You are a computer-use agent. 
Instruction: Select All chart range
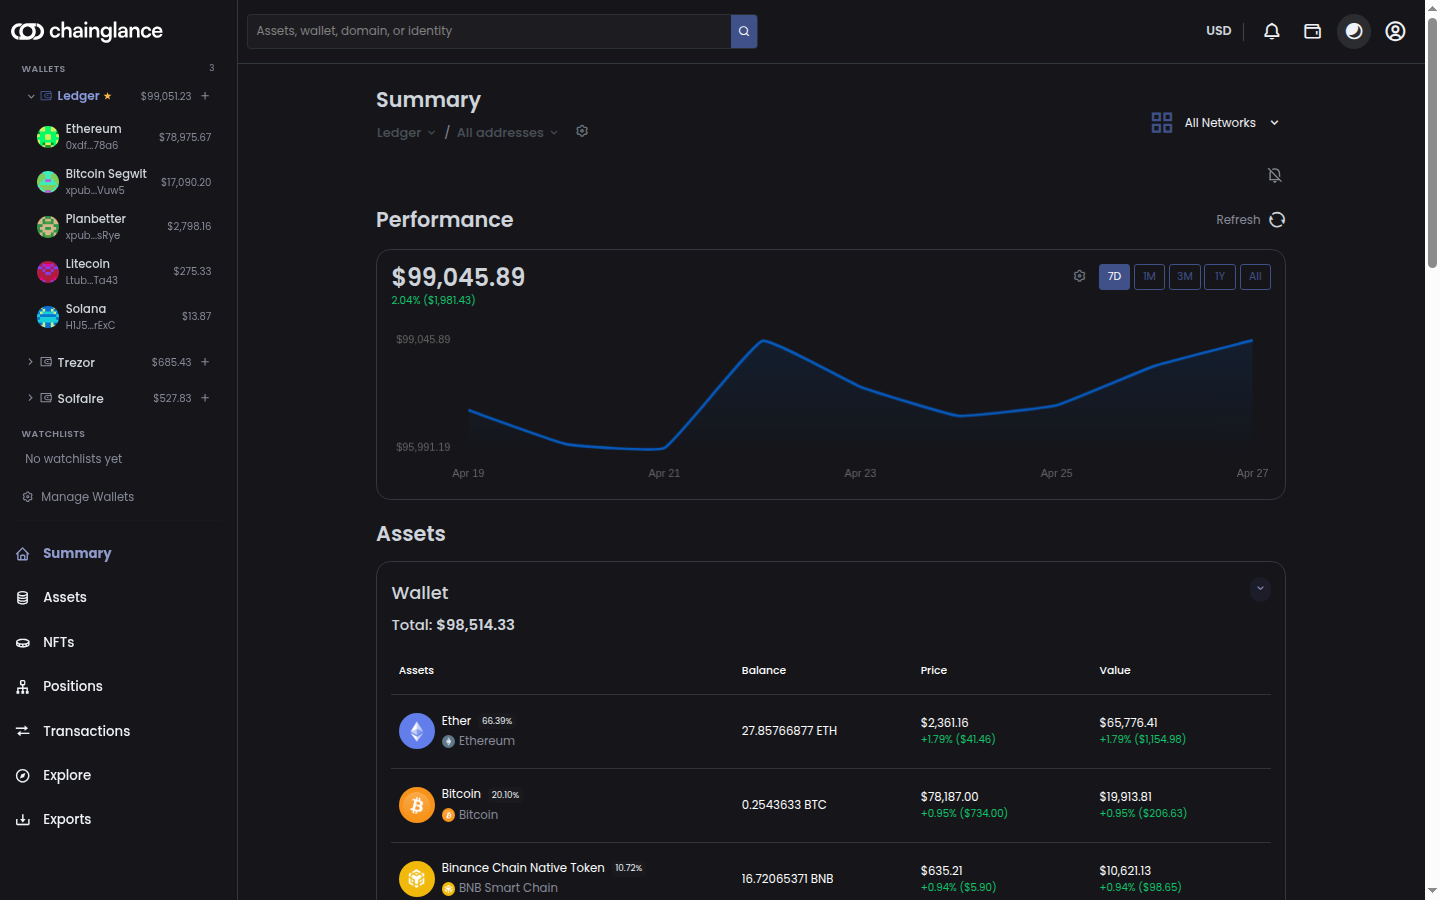pos(1255,277)
